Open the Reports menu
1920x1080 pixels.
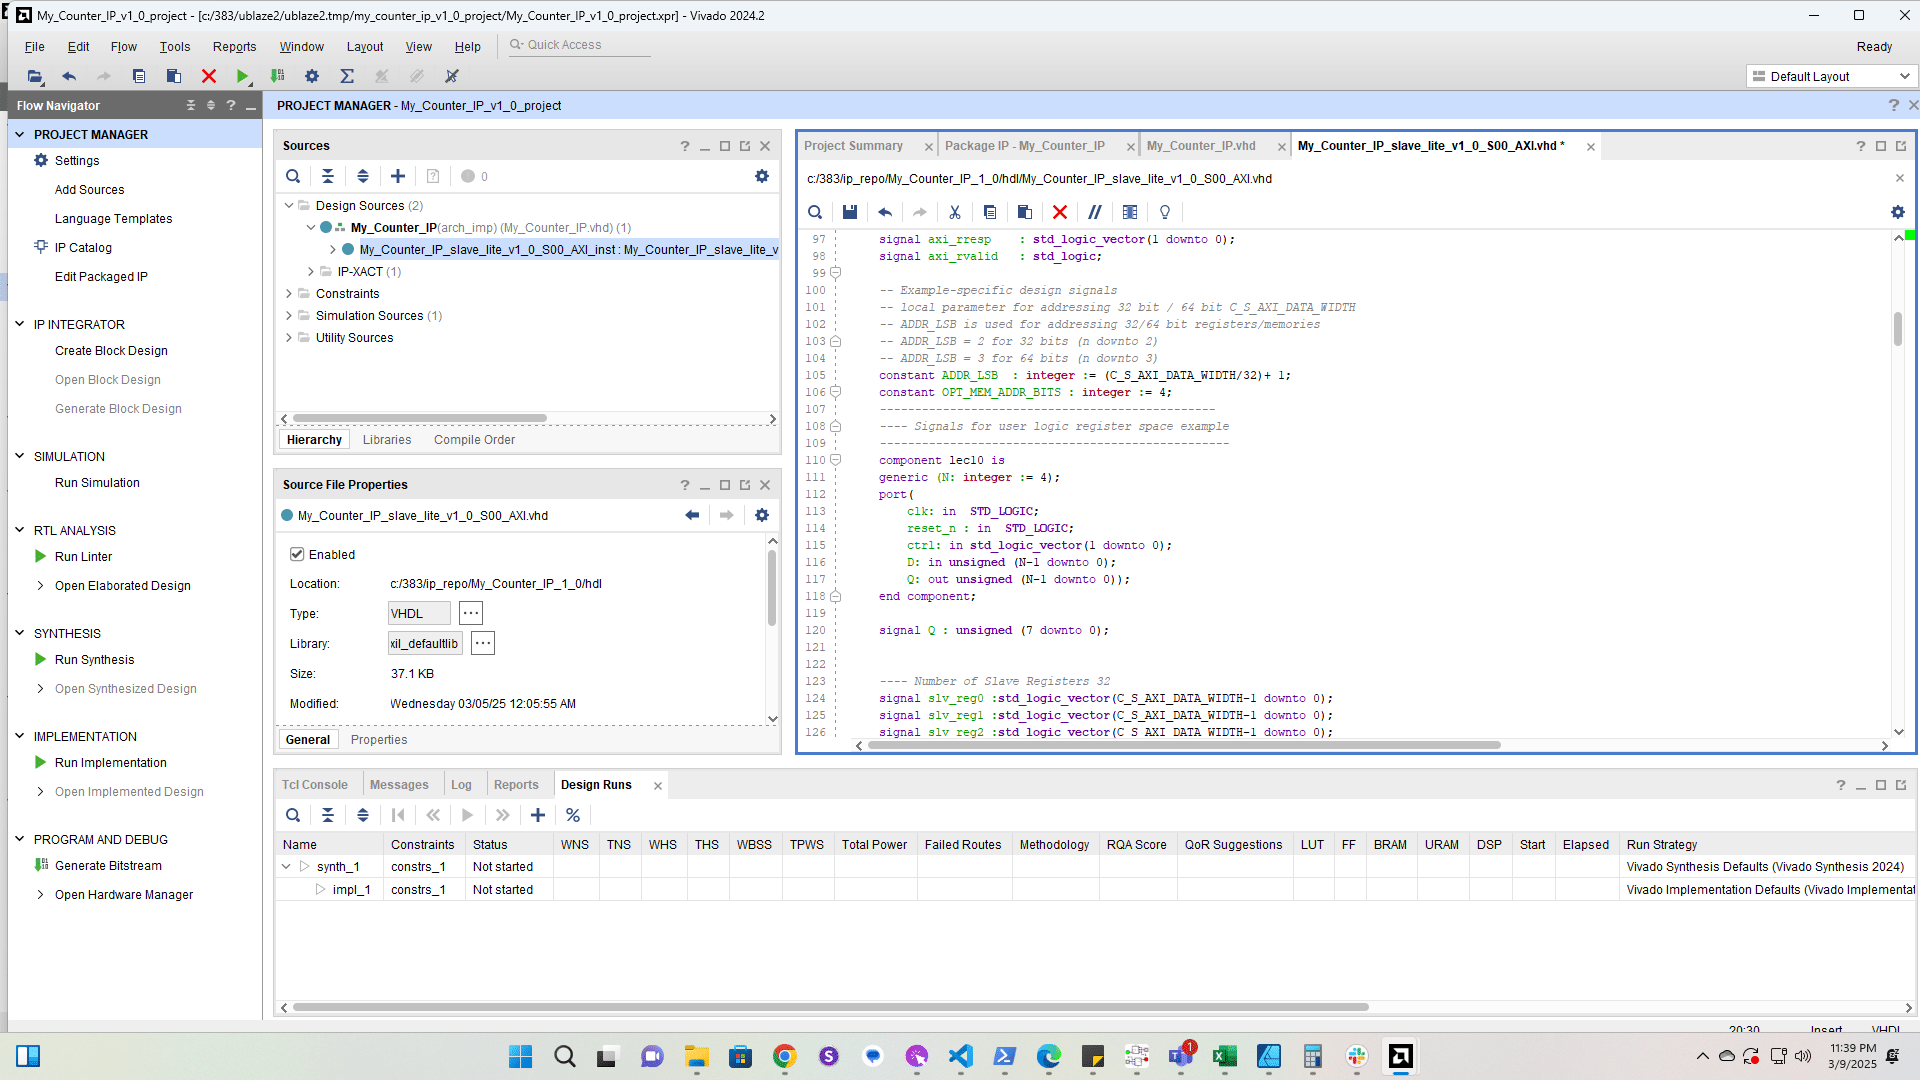pyautogui.click(x=234, y=47)
